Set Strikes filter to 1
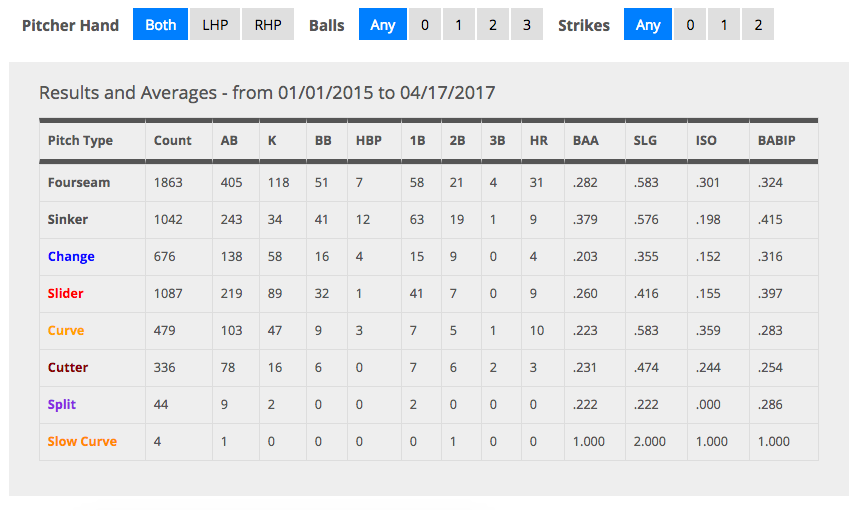This screenshot has height=510, width=860. pyautogui.click(x=724, y=24)
